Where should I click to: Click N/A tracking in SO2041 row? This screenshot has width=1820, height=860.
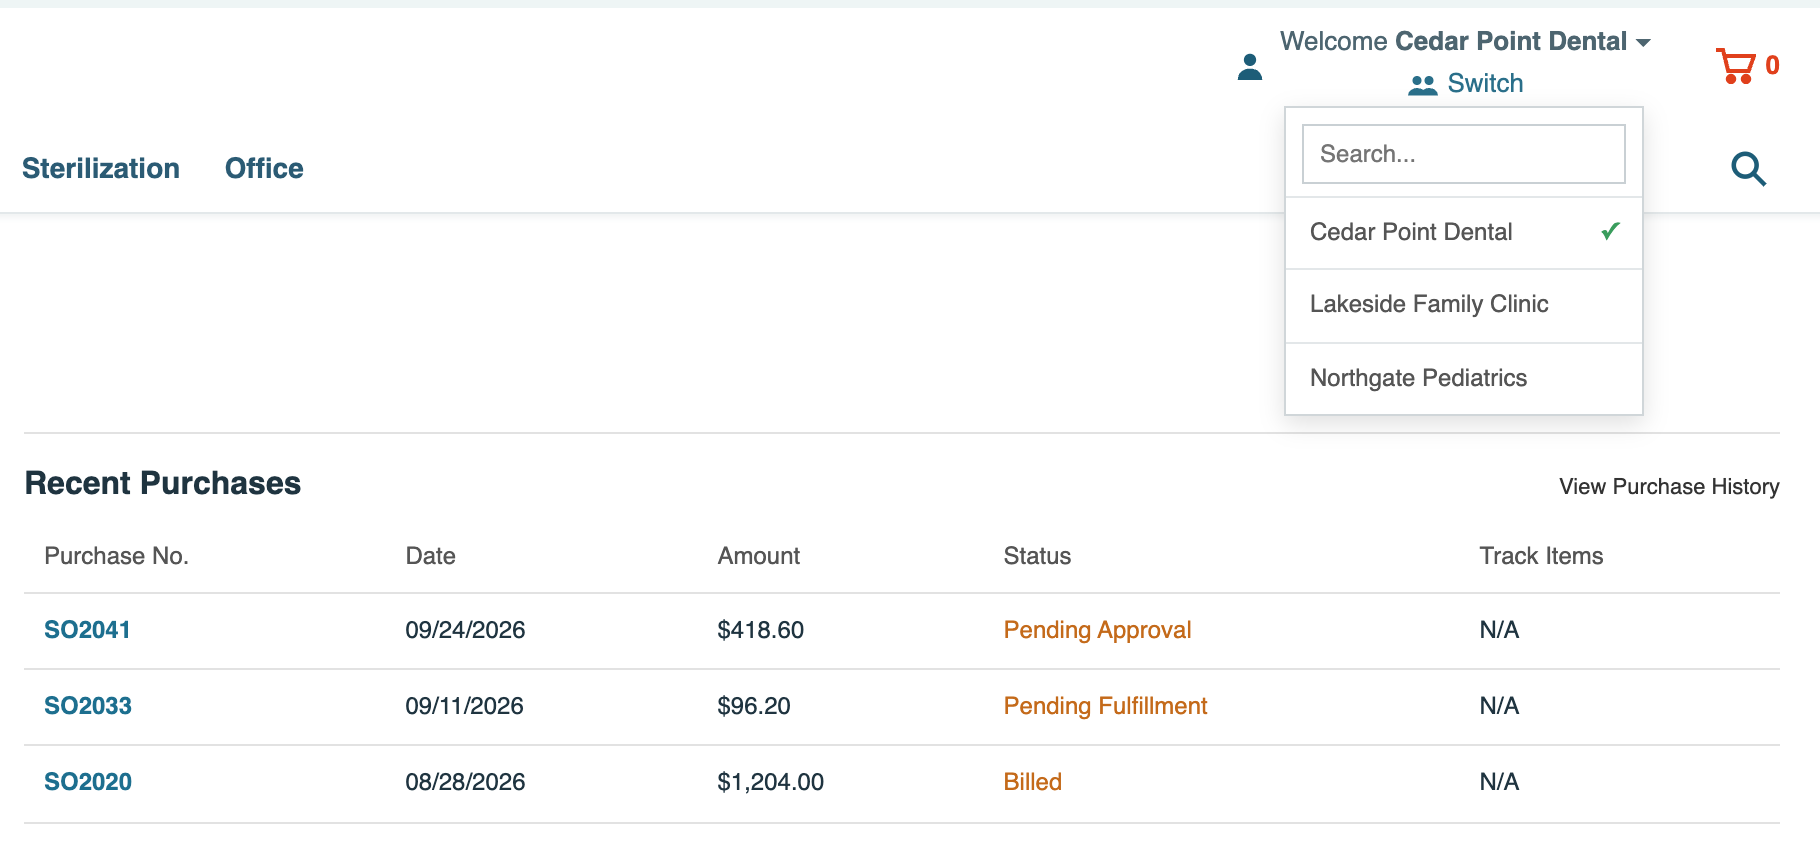(x=1499, y=630)
